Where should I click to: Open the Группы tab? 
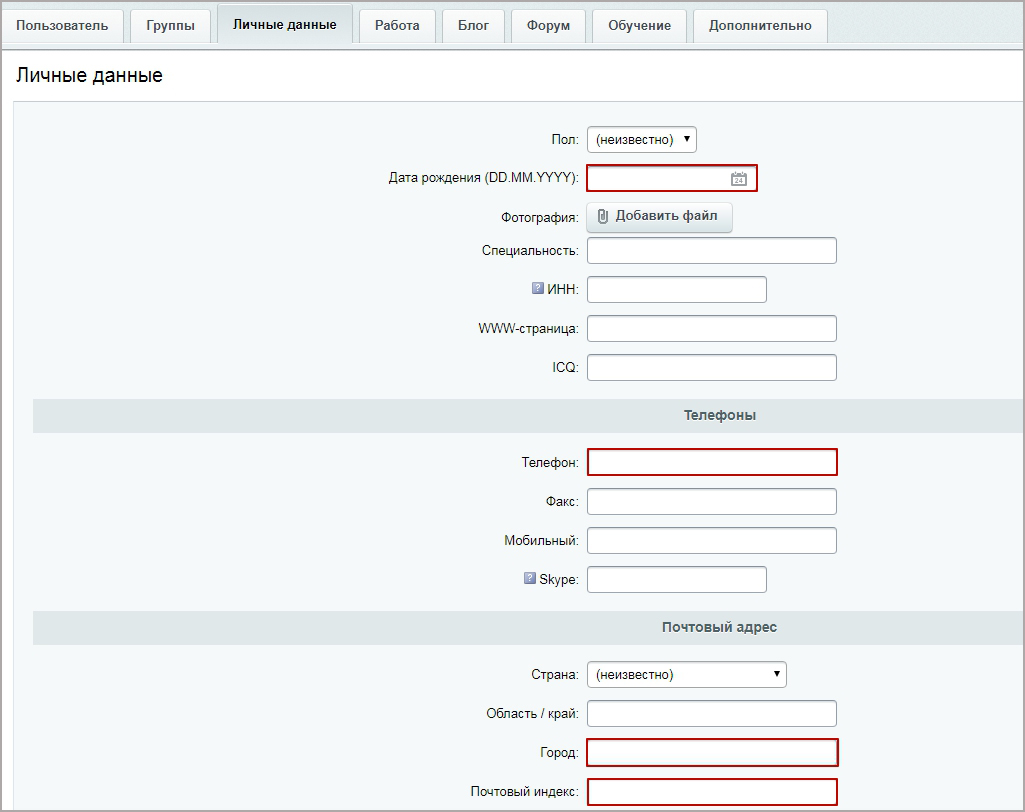170,26
